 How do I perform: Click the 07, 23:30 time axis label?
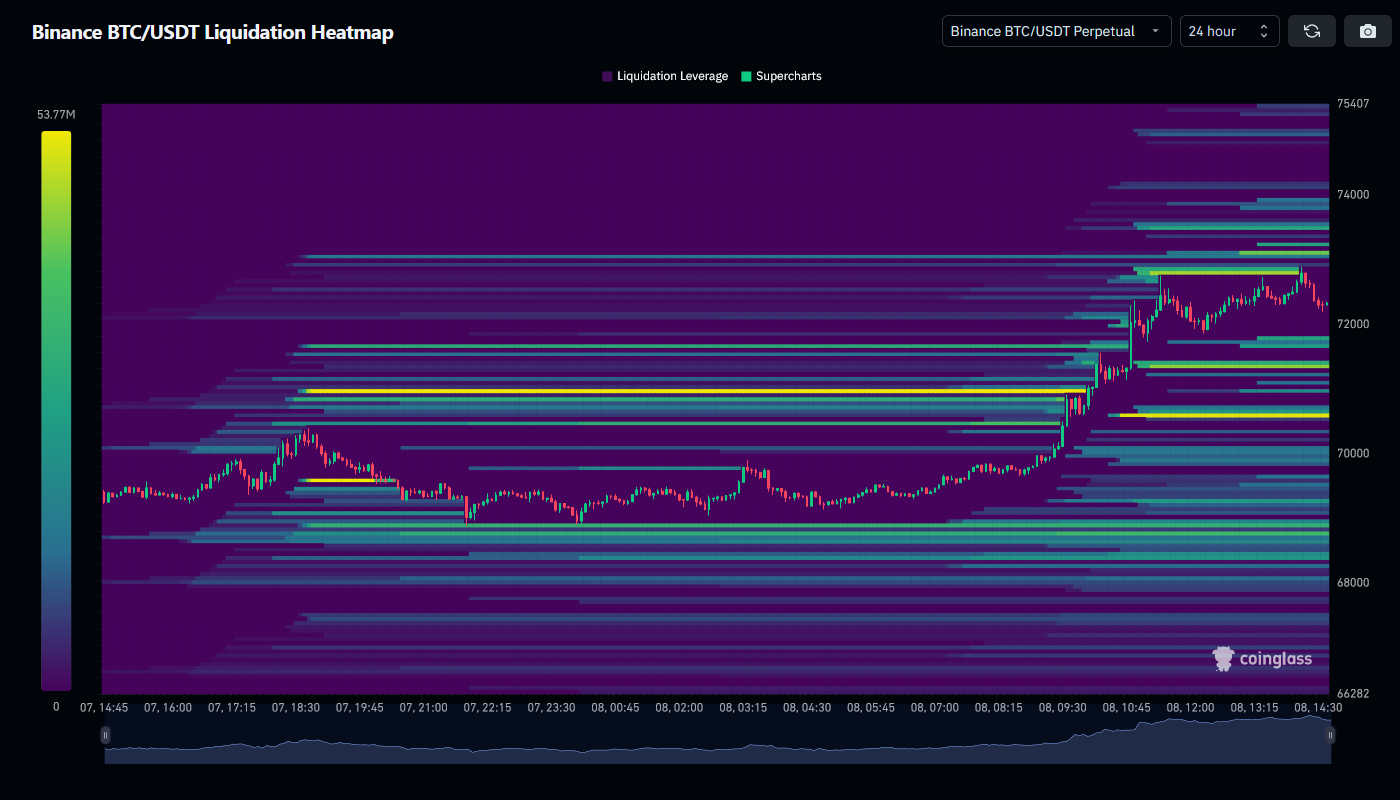551,707
